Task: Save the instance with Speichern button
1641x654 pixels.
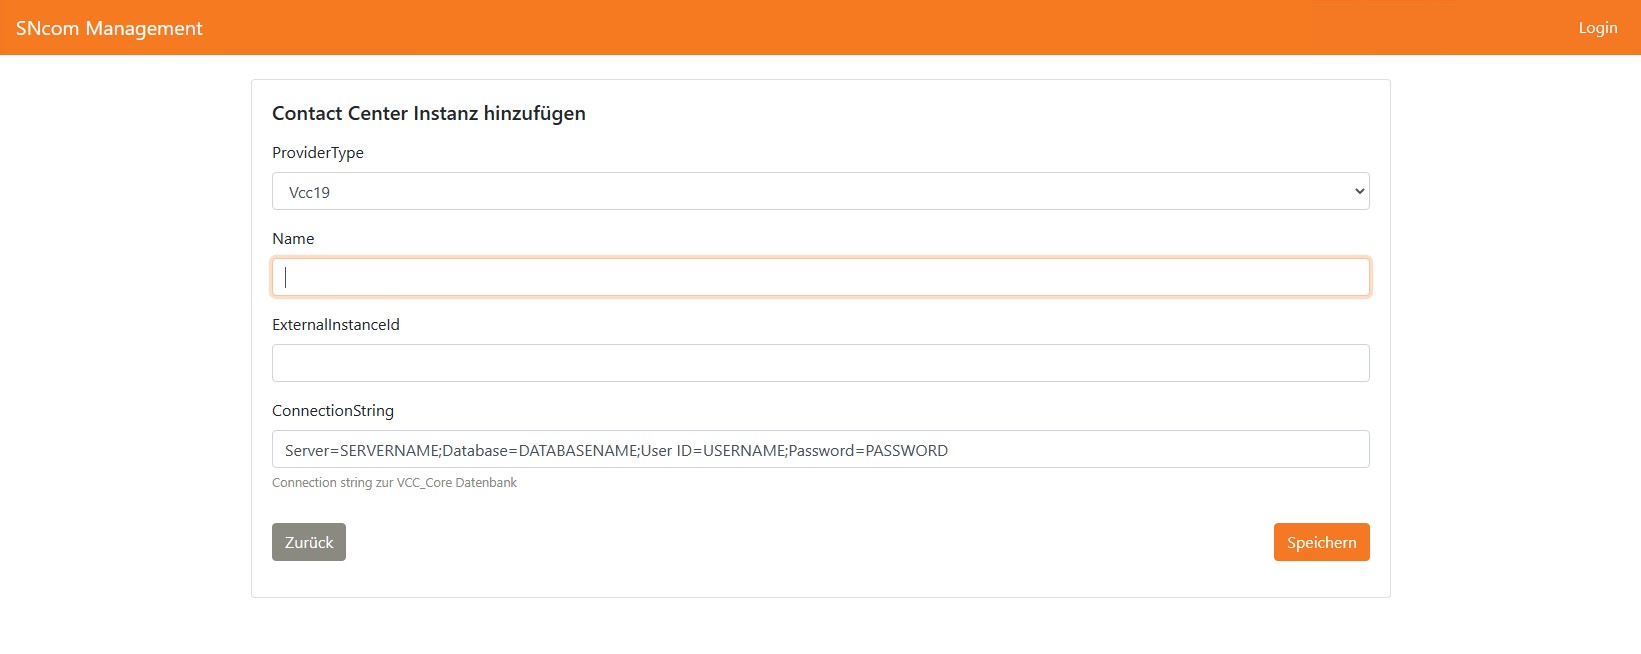Action: (x=1321, y=542)
